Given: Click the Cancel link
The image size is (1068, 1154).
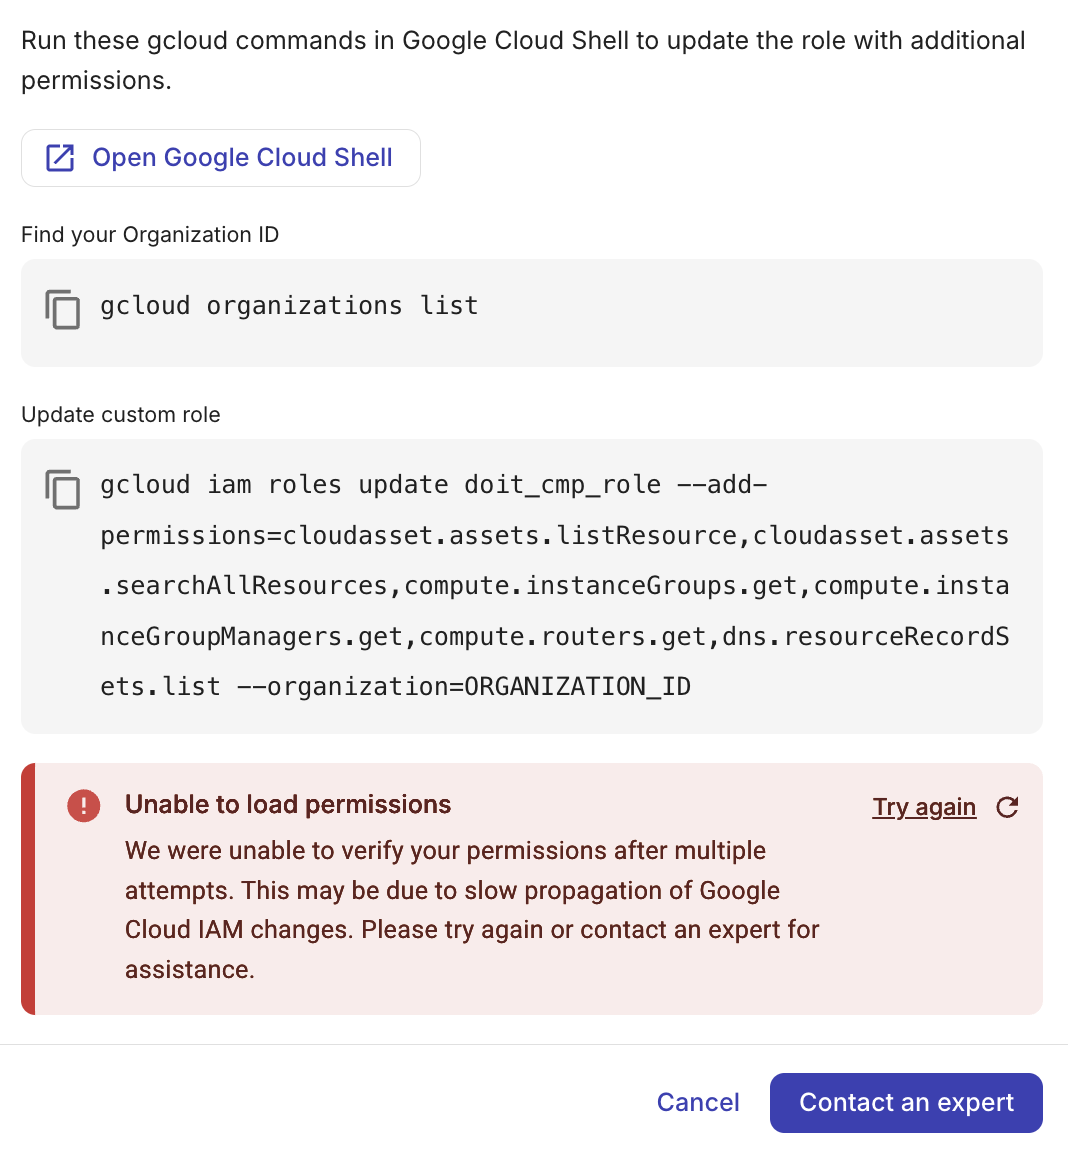Looking at the screenshot, I should coord(698,1102).
